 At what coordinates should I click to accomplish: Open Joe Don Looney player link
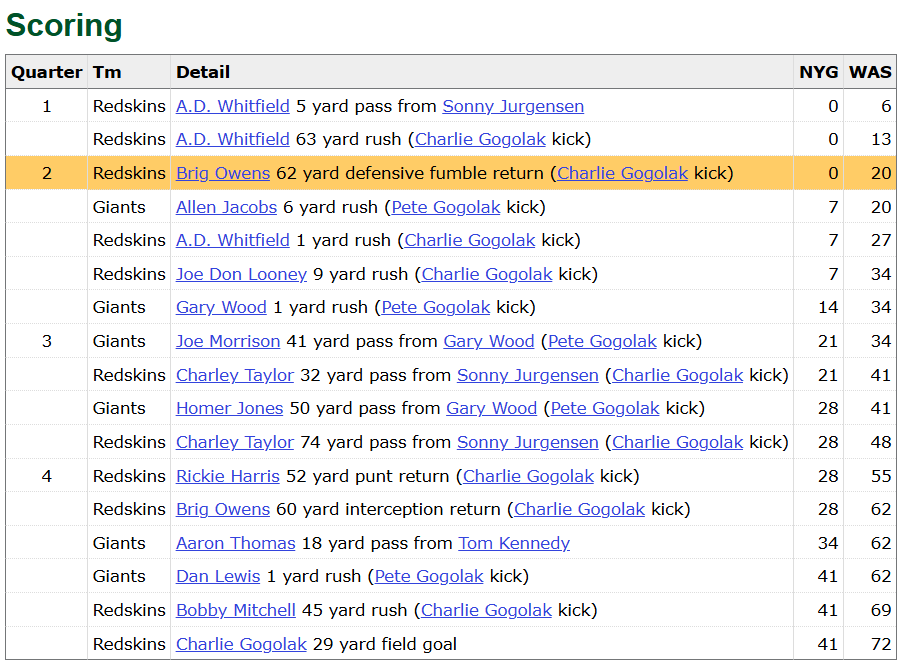click(x=241, y=274)
